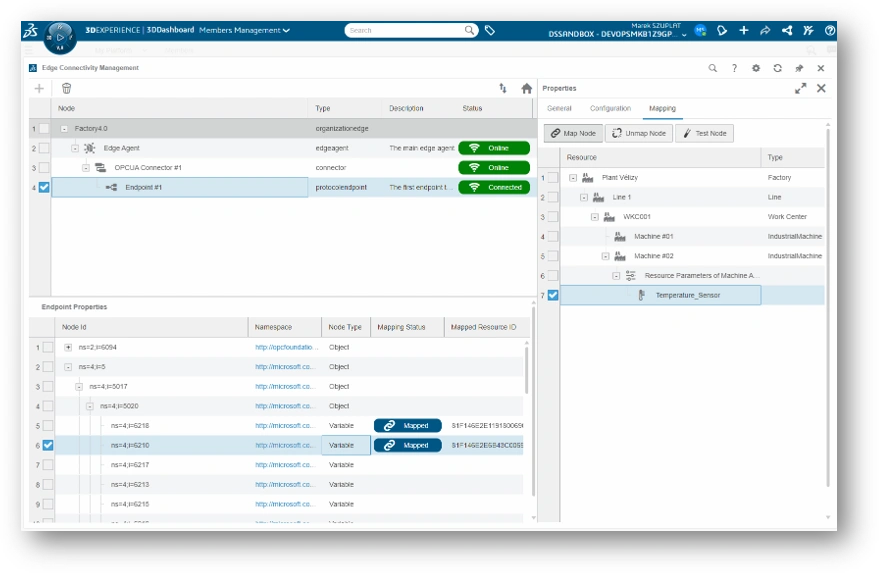Image resolution: width=879 pixels, height=573 pixels.
Task: Sort by the Node Type column header
Action: (345, 327)
